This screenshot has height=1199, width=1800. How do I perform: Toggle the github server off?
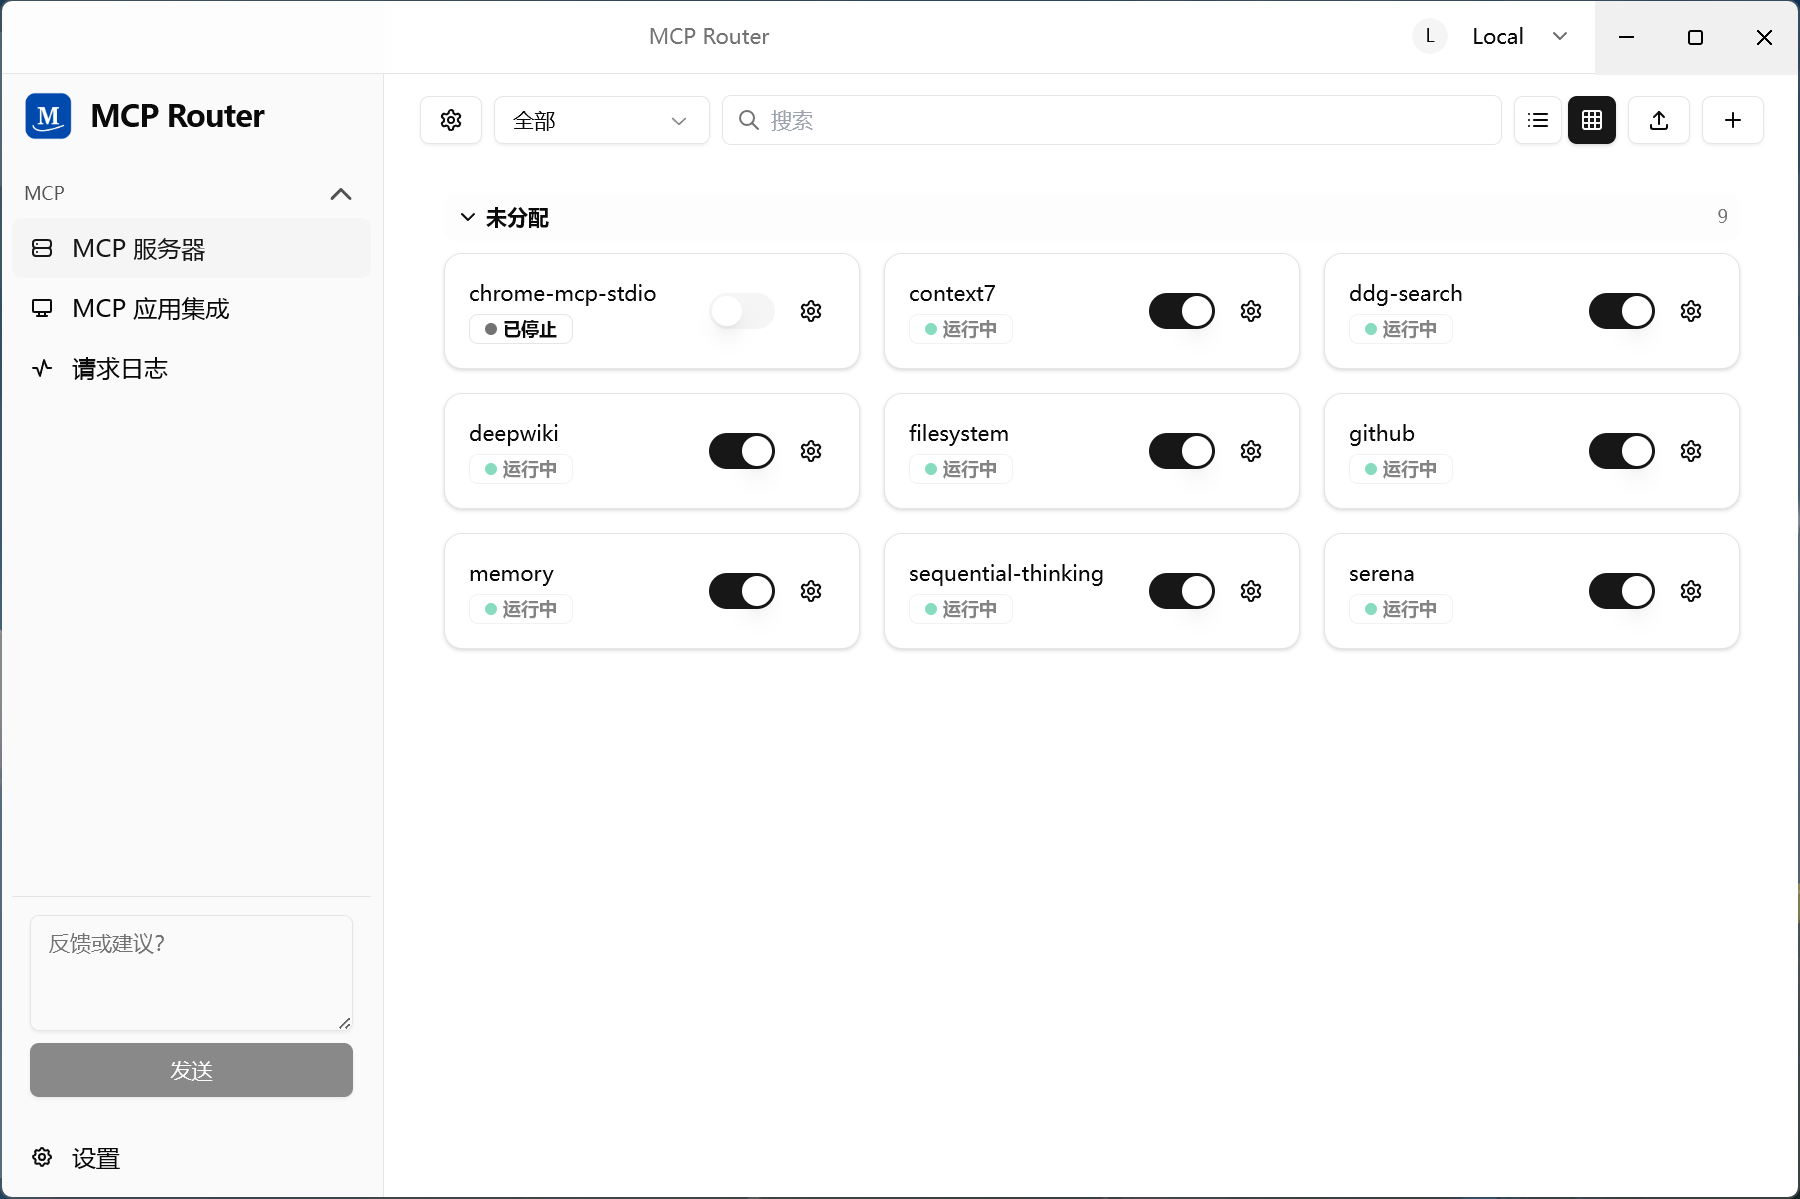pyautogui.click(x=1622, y=451)
